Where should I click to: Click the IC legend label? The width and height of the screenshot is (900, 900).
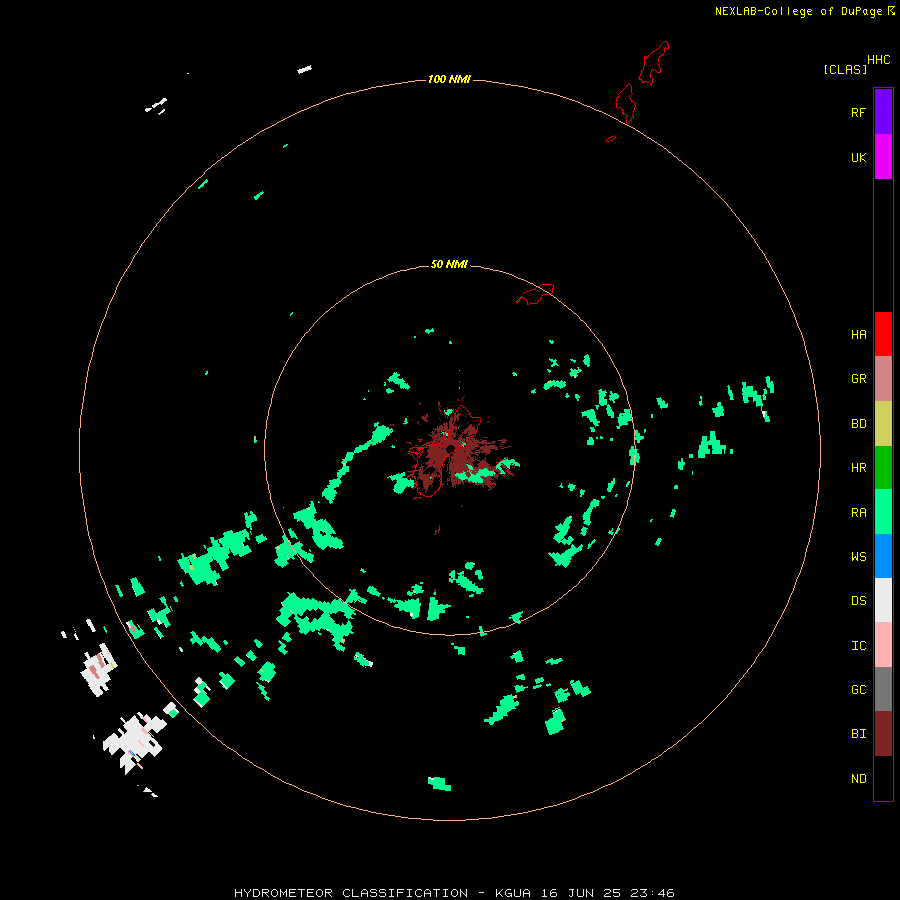[858, 646]
